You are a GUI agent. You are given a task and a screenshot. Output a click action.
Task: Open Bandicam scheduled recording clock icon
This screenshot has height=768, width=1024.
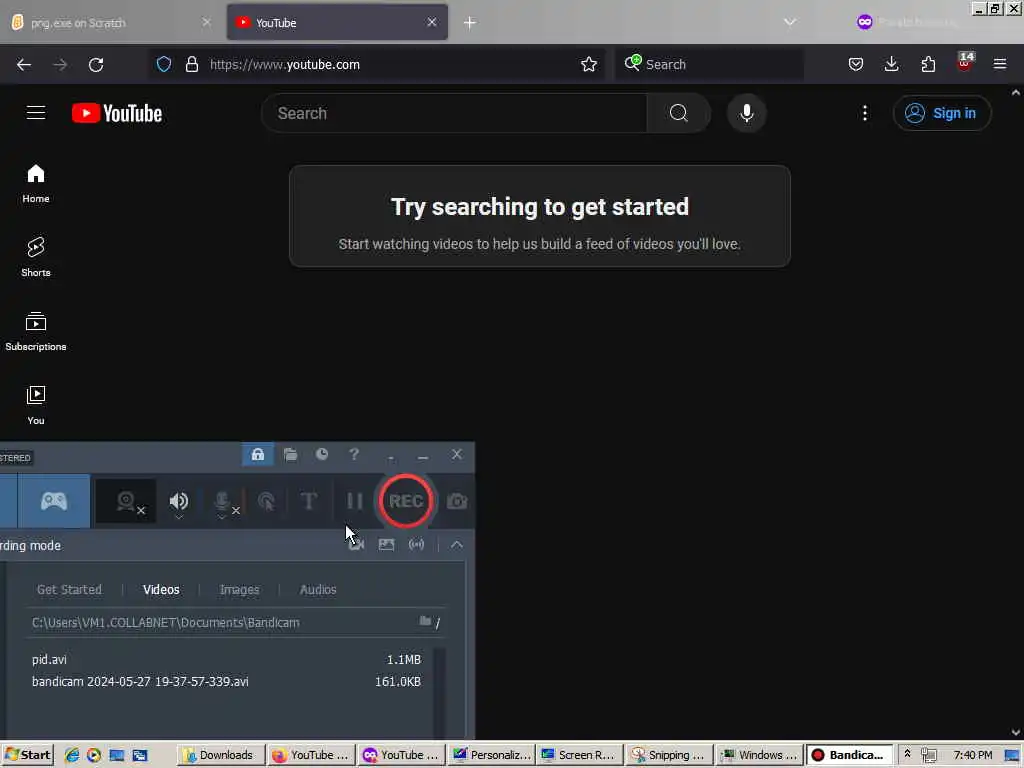(x=322, y=455)
